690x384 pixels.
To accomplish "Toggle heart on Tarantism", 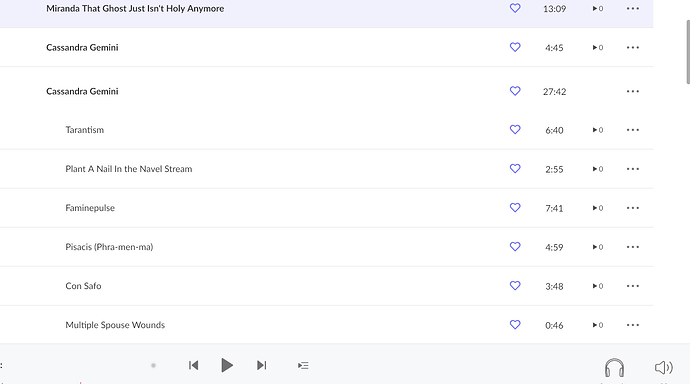I will 515,130.
